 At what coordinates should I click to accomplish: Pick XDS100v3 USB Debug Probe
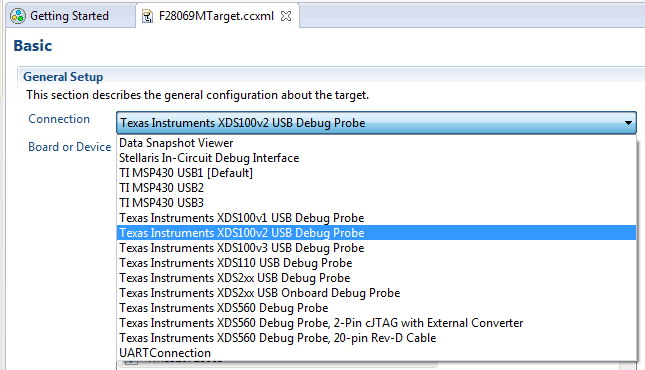376,248
